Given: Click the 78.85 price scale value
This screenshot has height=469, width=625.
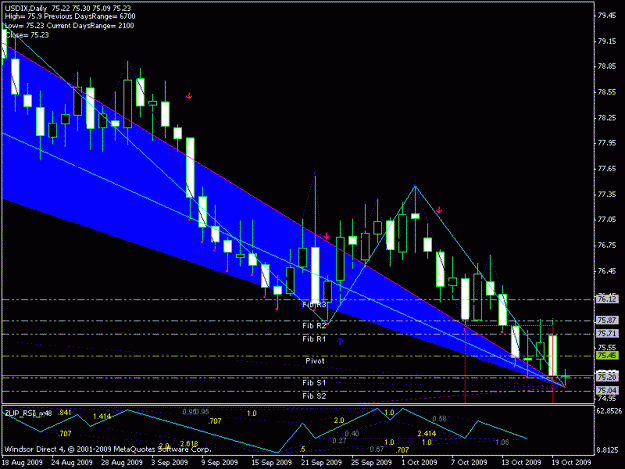Looking at the screenshot, I should tap(607, 67).
